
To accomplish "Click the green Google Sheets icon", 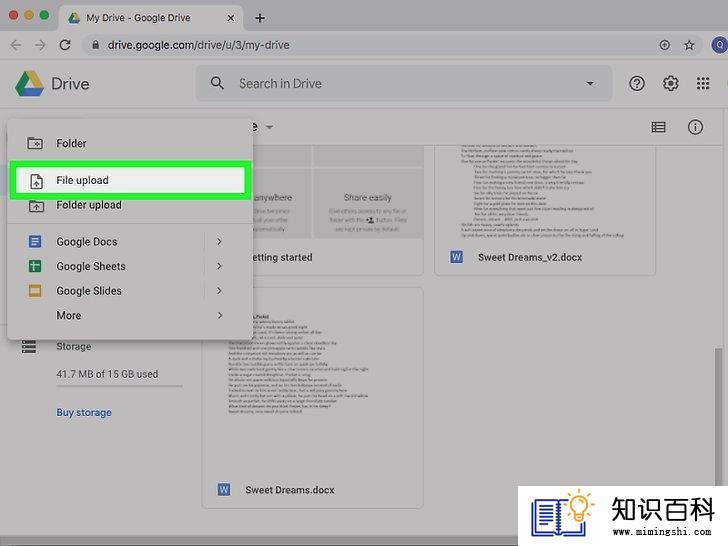I will point(35,266).
